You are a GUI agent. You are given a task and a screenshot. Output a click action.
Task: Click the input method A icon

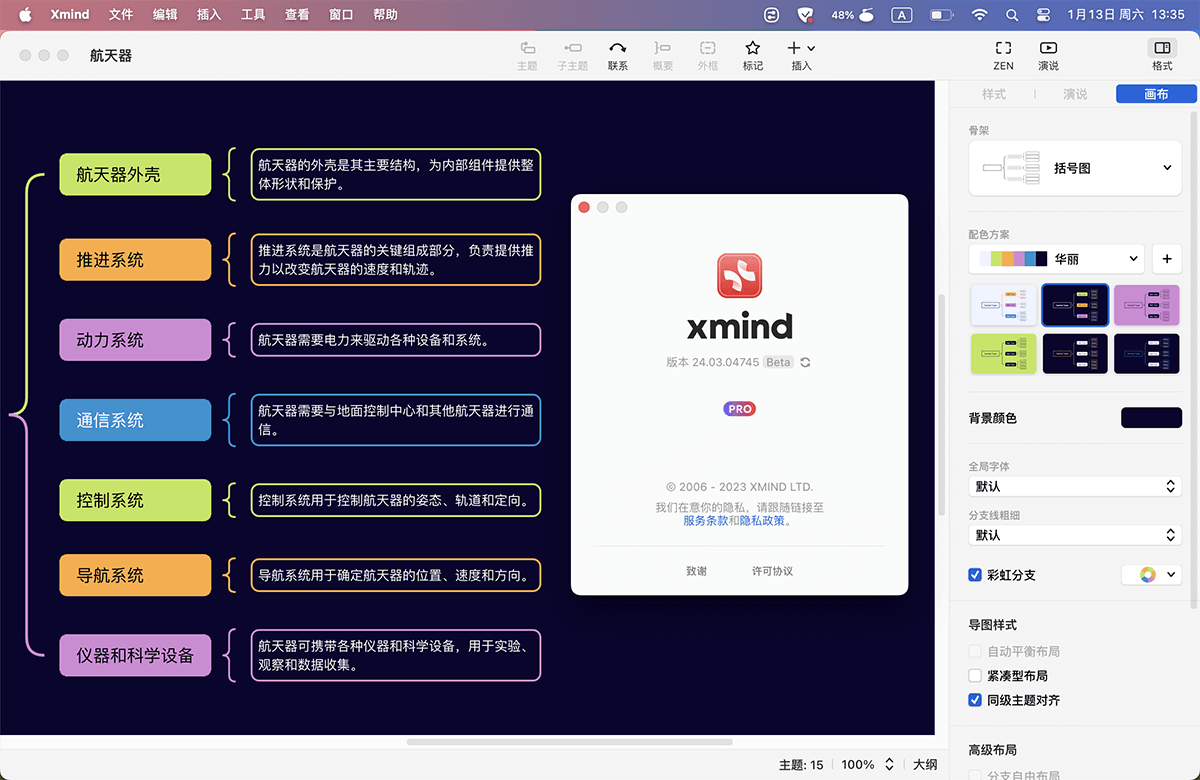(x=902, y=15)
